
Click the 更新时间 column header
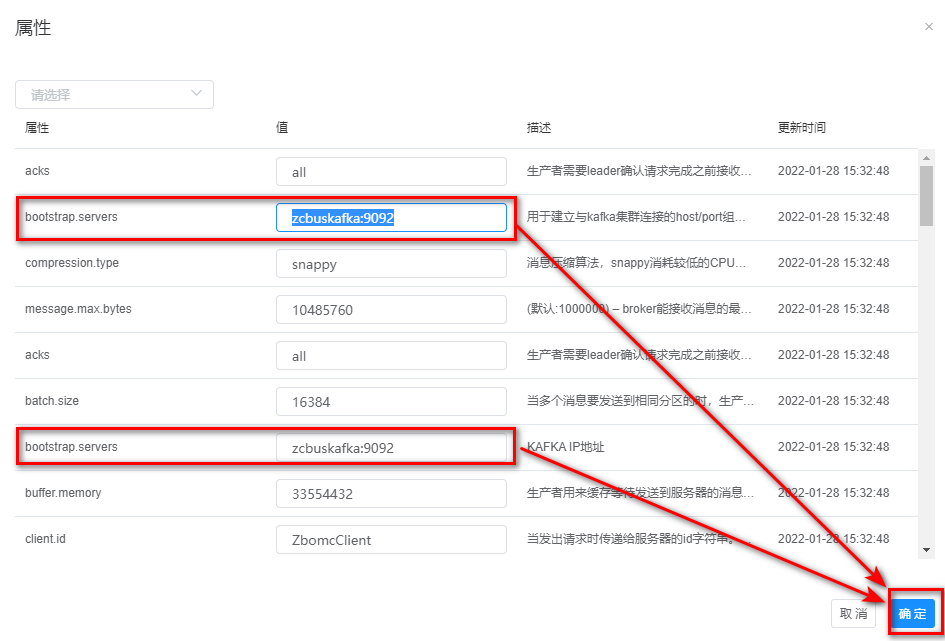click(802, 128)
